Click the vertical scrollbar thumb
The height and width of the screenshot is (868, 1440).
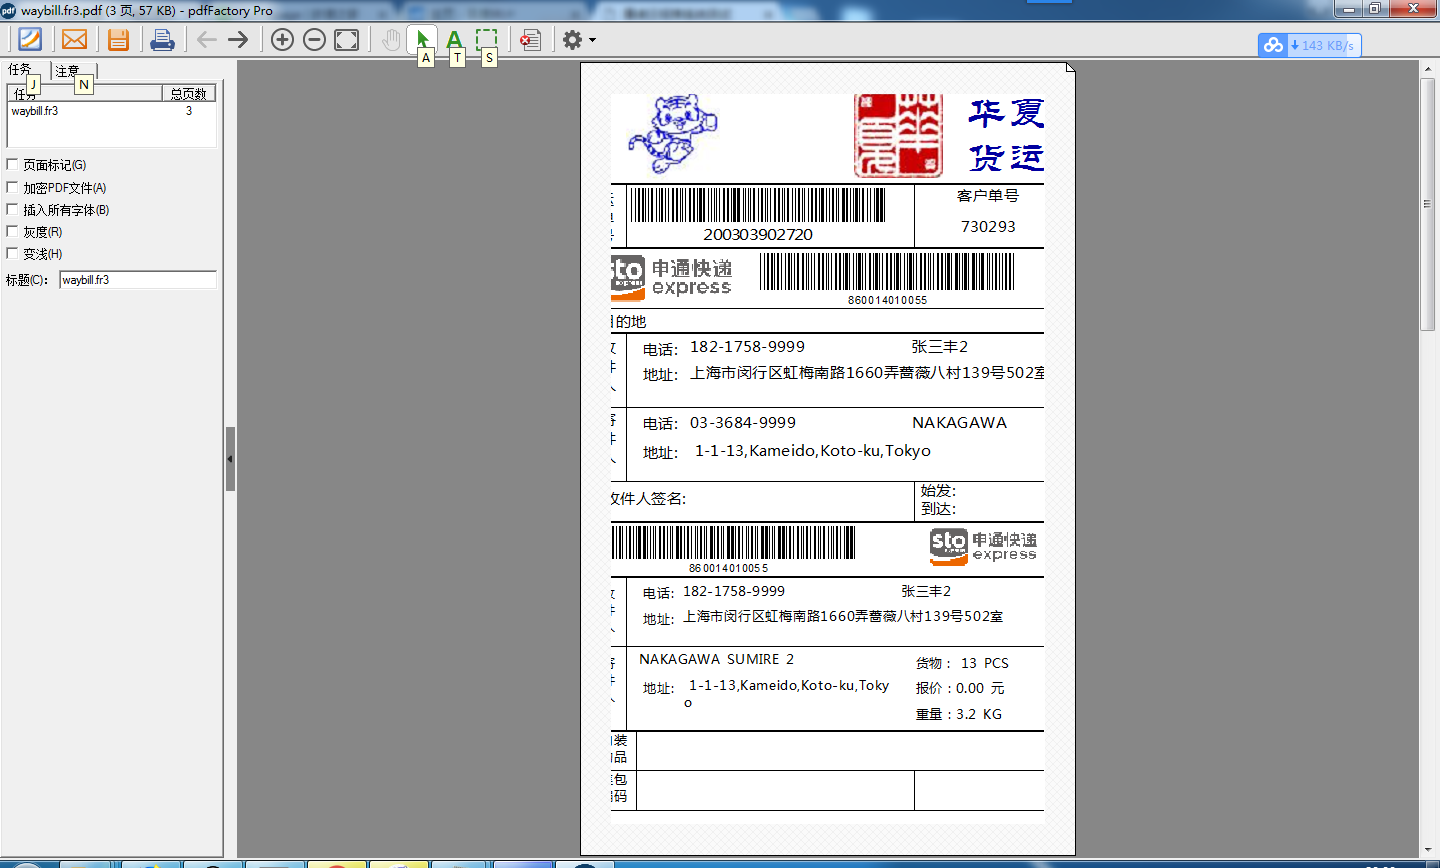point(1427,204)
